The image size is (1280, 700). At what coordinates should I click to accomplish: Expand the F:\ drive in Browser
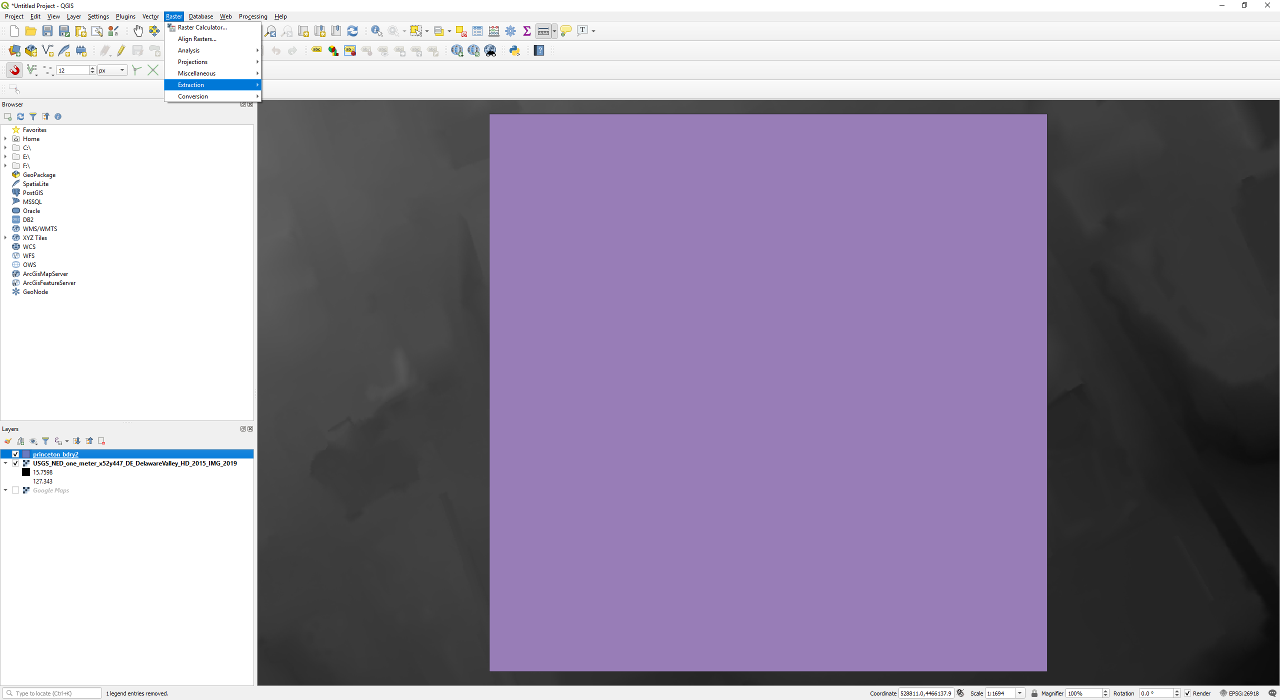pyautogui.click(x=5, y=166)
